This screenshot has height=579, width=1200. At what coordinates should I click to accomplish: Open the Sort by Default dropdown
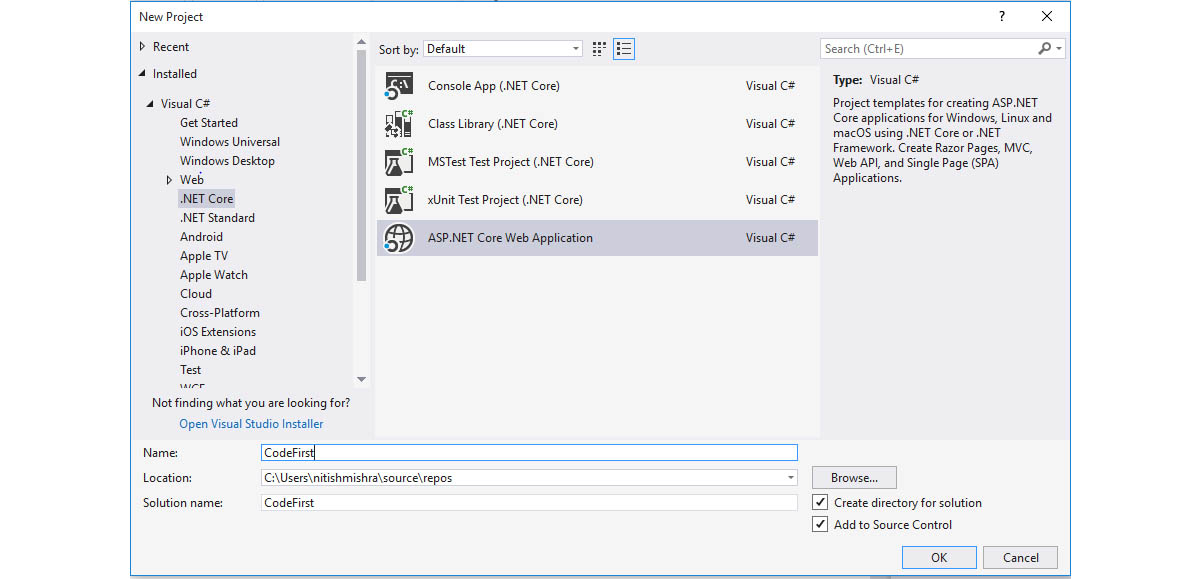[503, 49]
